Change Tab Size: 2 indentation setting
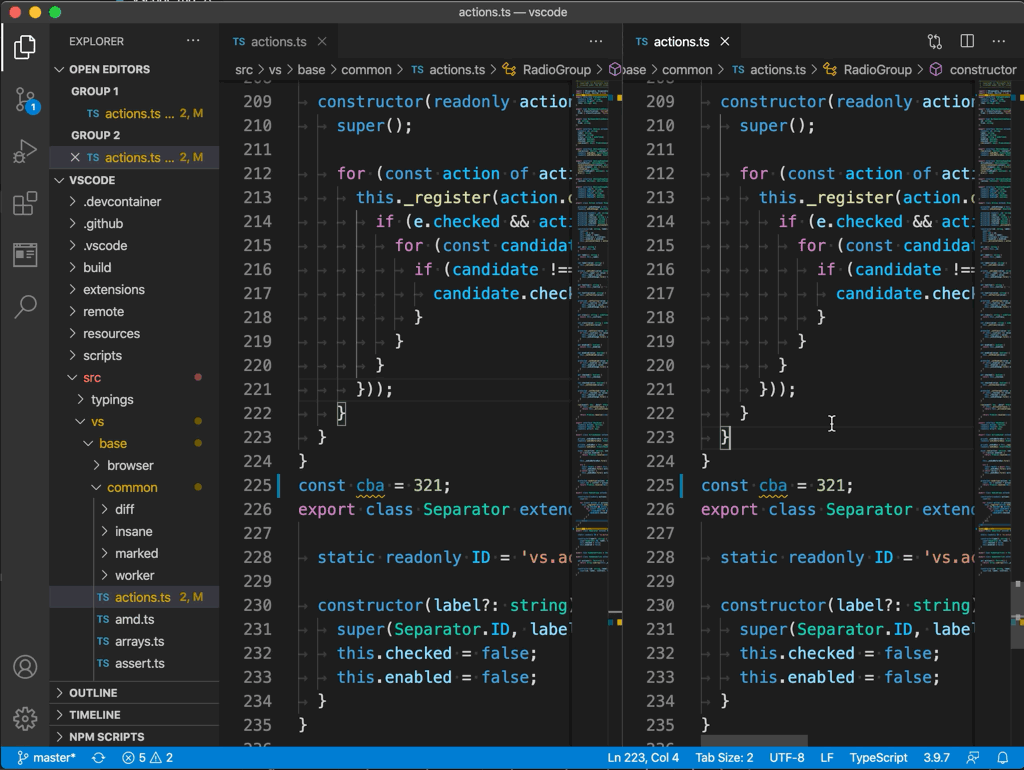This screenshot has height=770, width=1024. click(x=724, y=758)
